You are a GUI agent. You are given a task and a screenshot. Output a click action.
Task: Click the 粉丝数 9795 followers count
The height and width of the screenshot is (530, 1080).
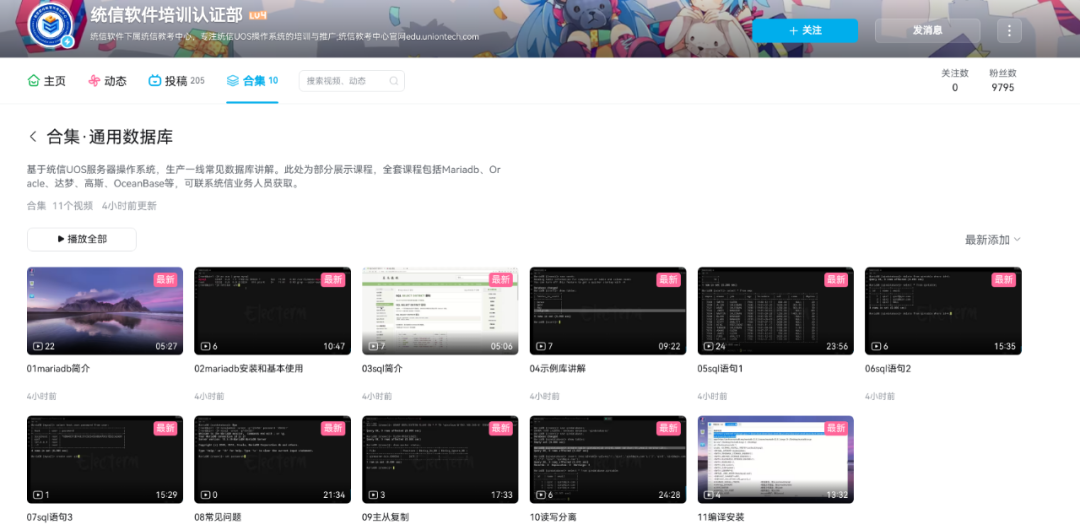coord(1003,80)
